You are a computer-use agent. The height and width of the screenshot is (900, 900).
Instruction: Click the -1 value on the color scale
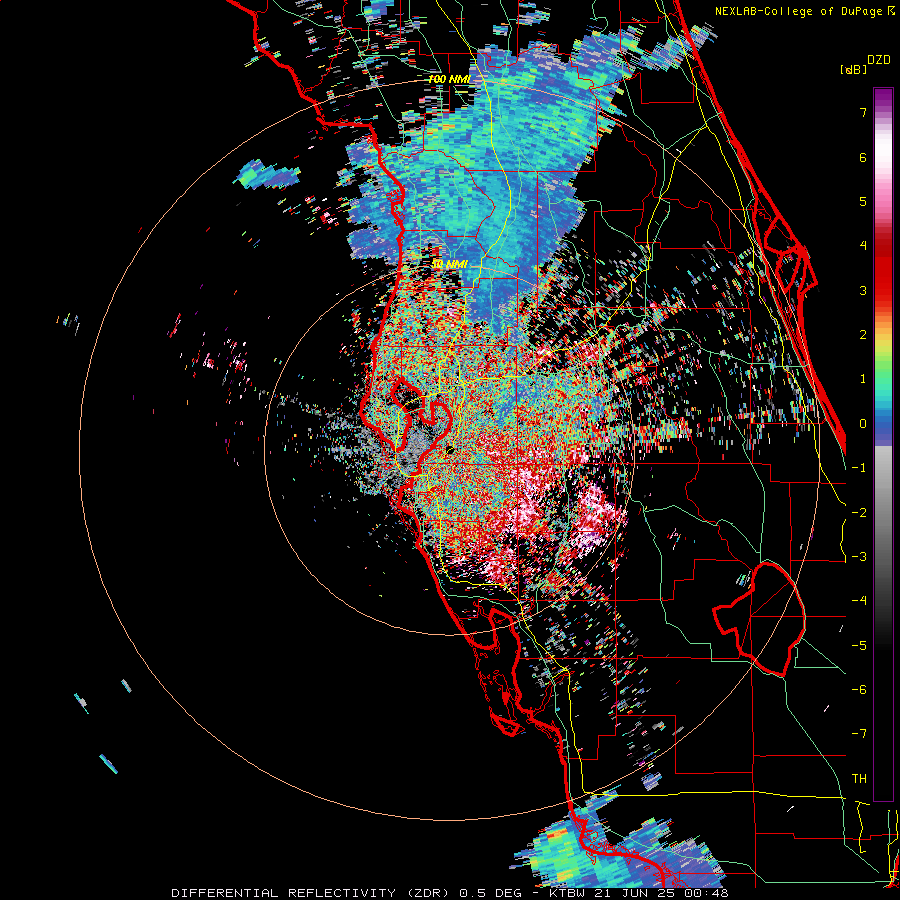[x=859, y=467]
